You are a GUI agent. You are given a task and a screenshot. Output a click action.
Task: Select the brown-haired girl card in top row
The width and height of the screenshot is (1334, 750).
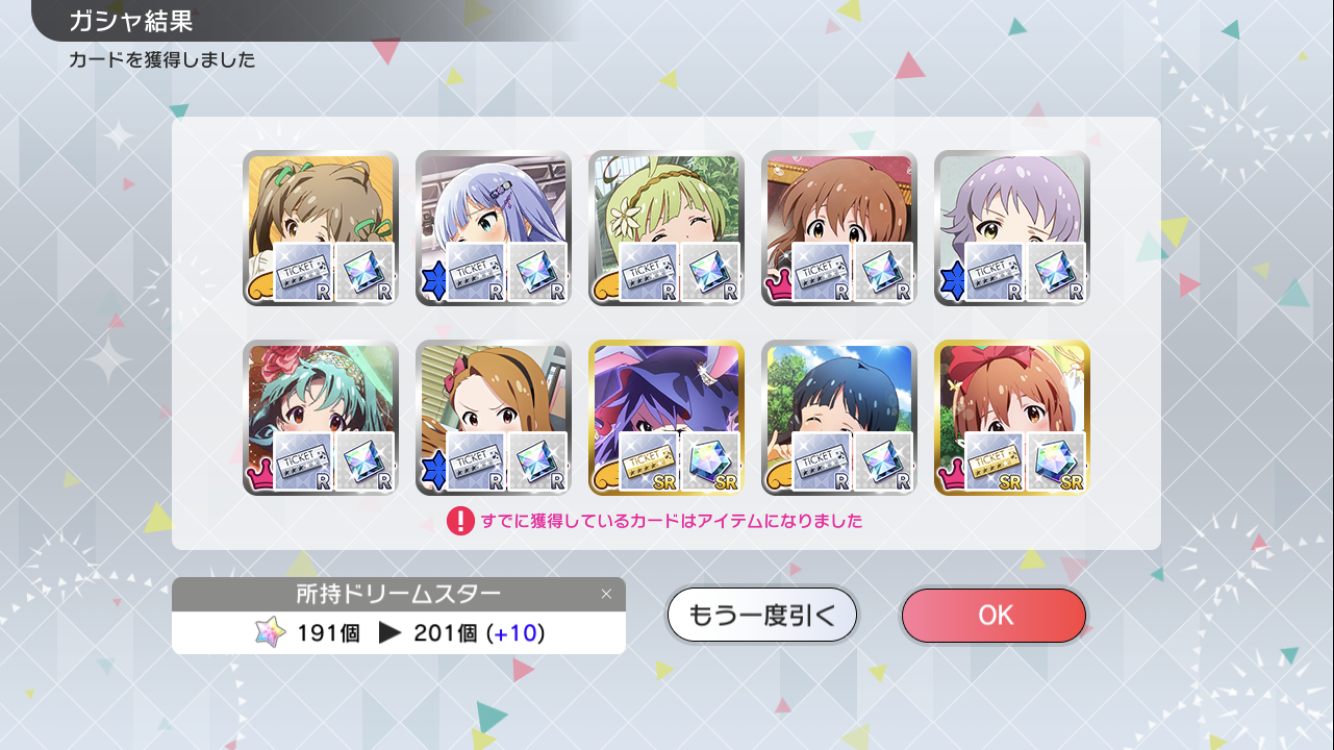click(839, 228)
